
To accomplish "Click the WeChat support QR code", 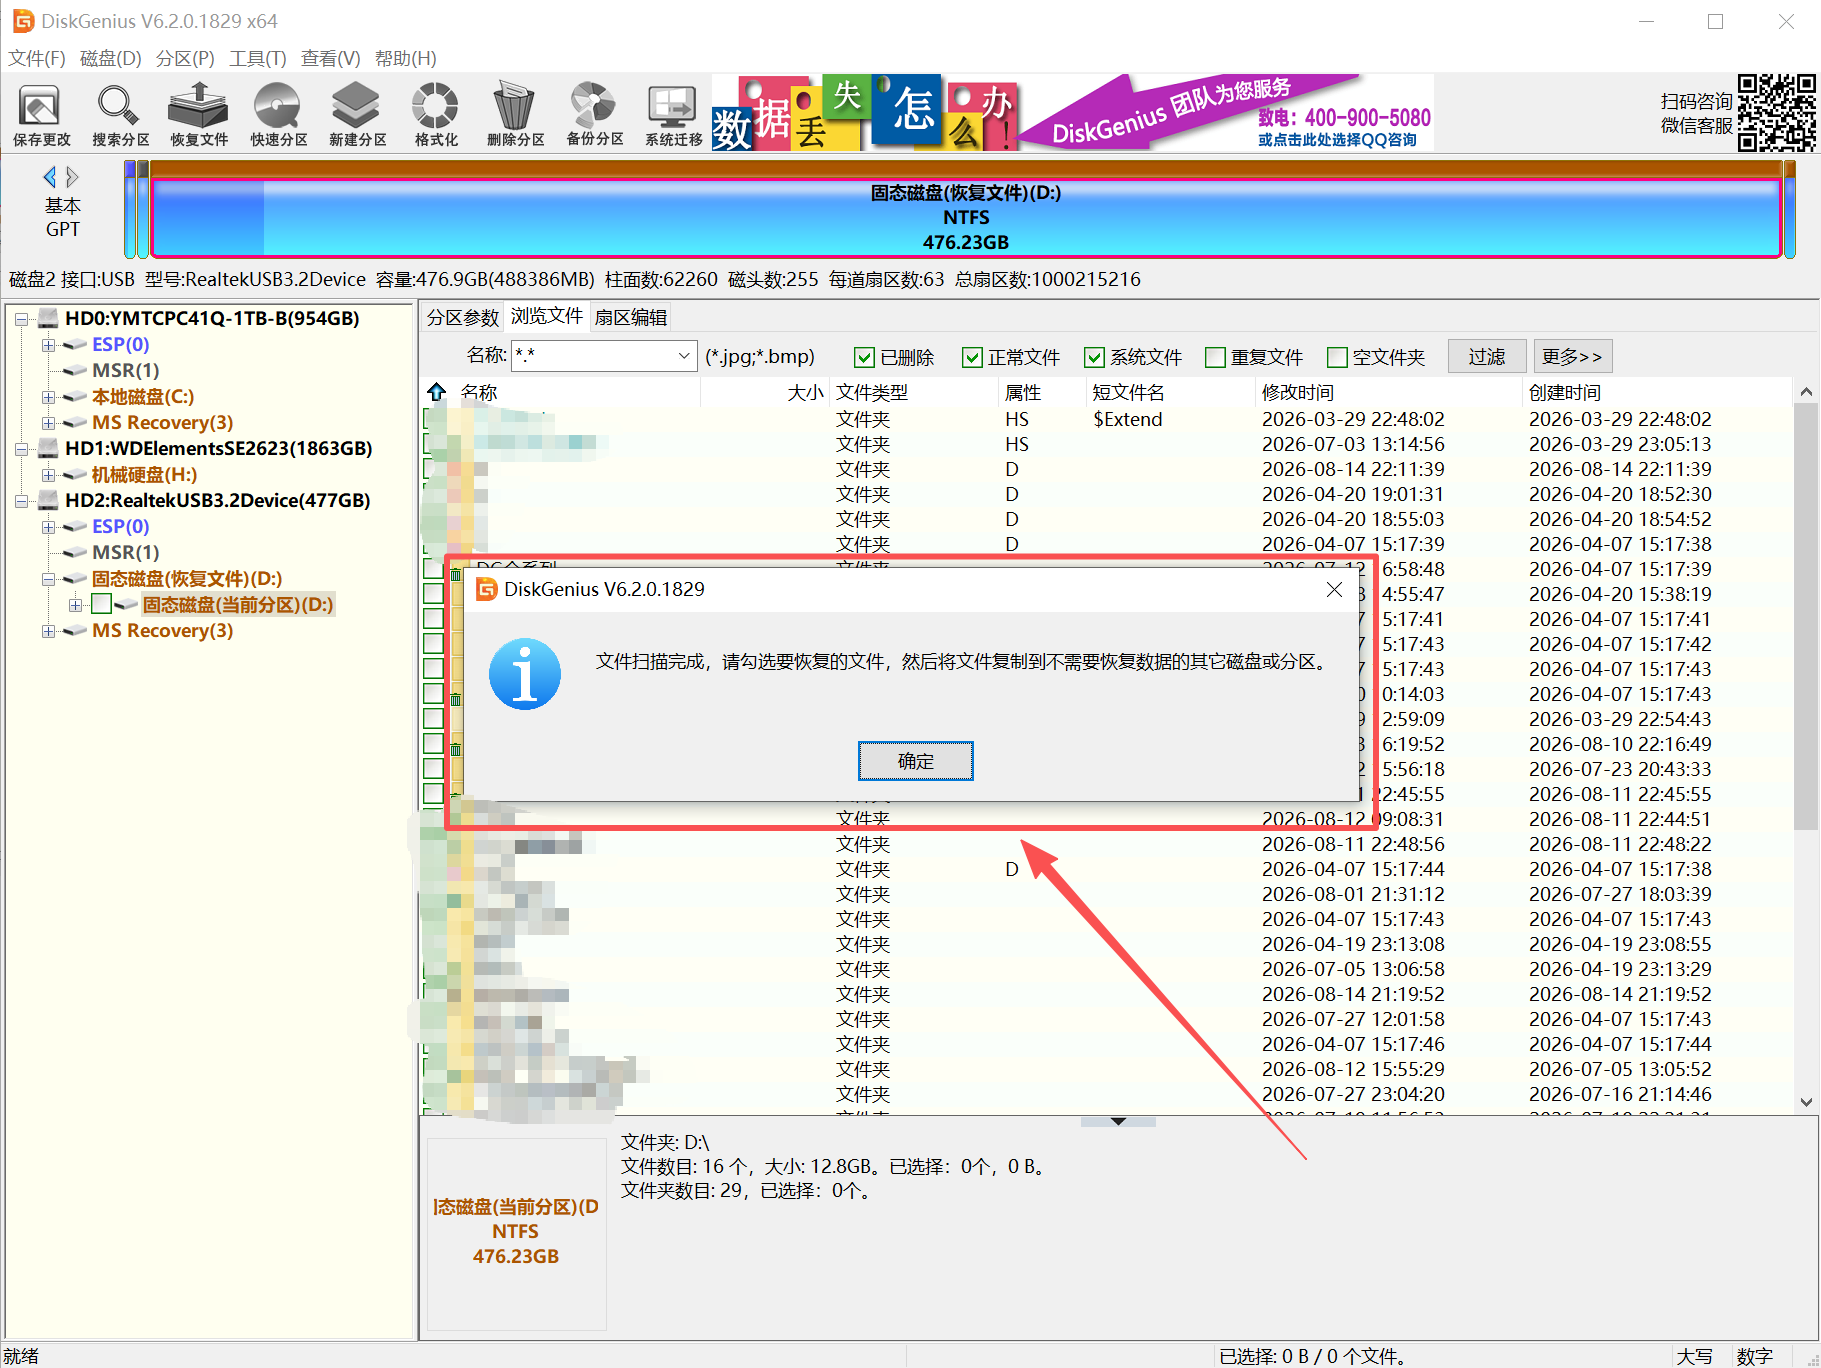I will click(1776, 112).
